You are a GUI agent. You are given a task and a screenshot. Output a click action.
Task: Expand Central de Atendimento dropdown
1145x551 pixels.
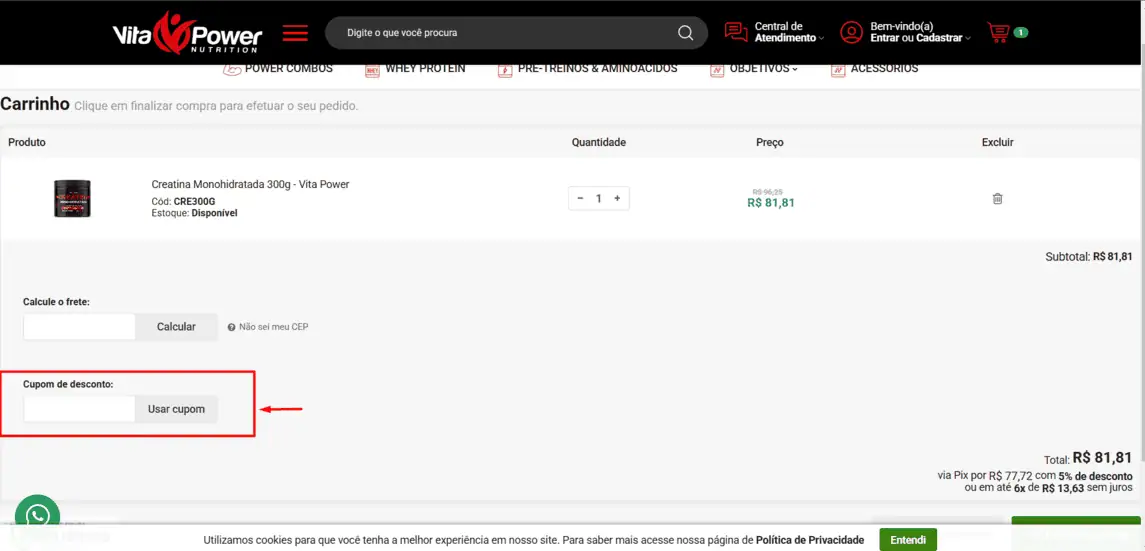pyautogui.click(x=789, y=32)
